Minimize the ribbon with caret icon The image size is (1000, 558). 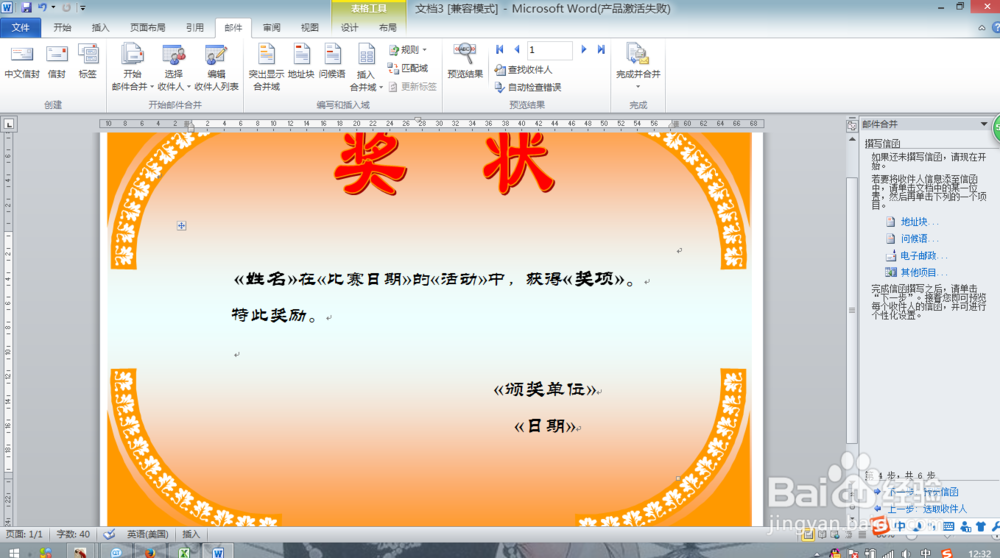pos(982,27)
